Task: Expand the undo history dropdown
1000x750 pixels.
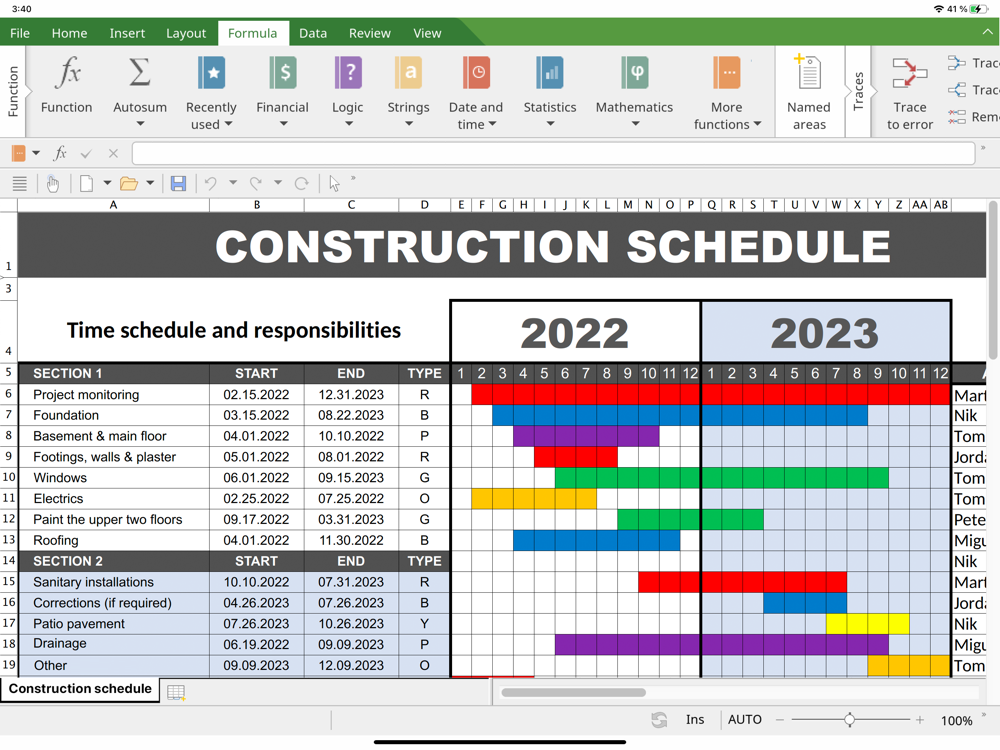Action: coord(233,183)
